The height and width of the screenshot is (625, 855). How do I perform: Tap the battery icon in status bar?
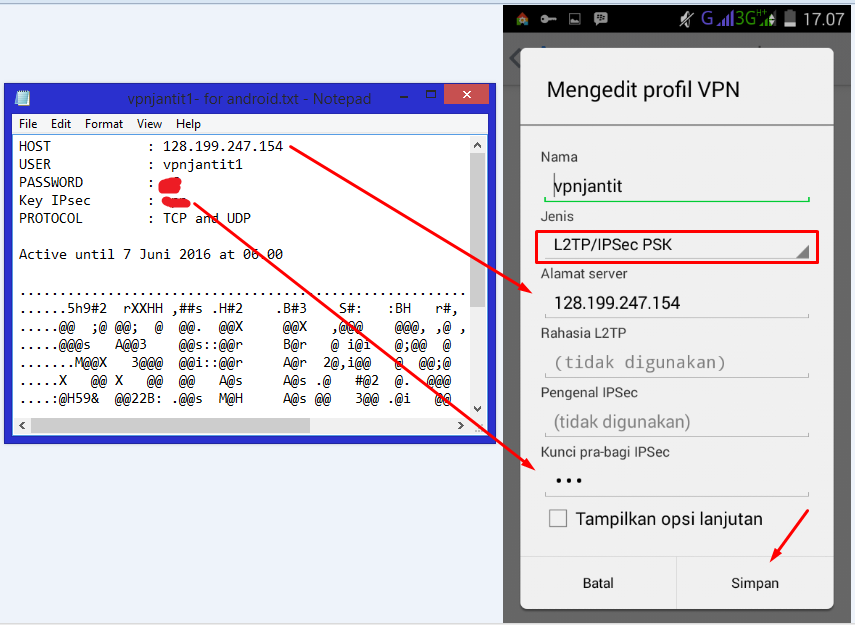pyautogui.click(x=790, y=19)
